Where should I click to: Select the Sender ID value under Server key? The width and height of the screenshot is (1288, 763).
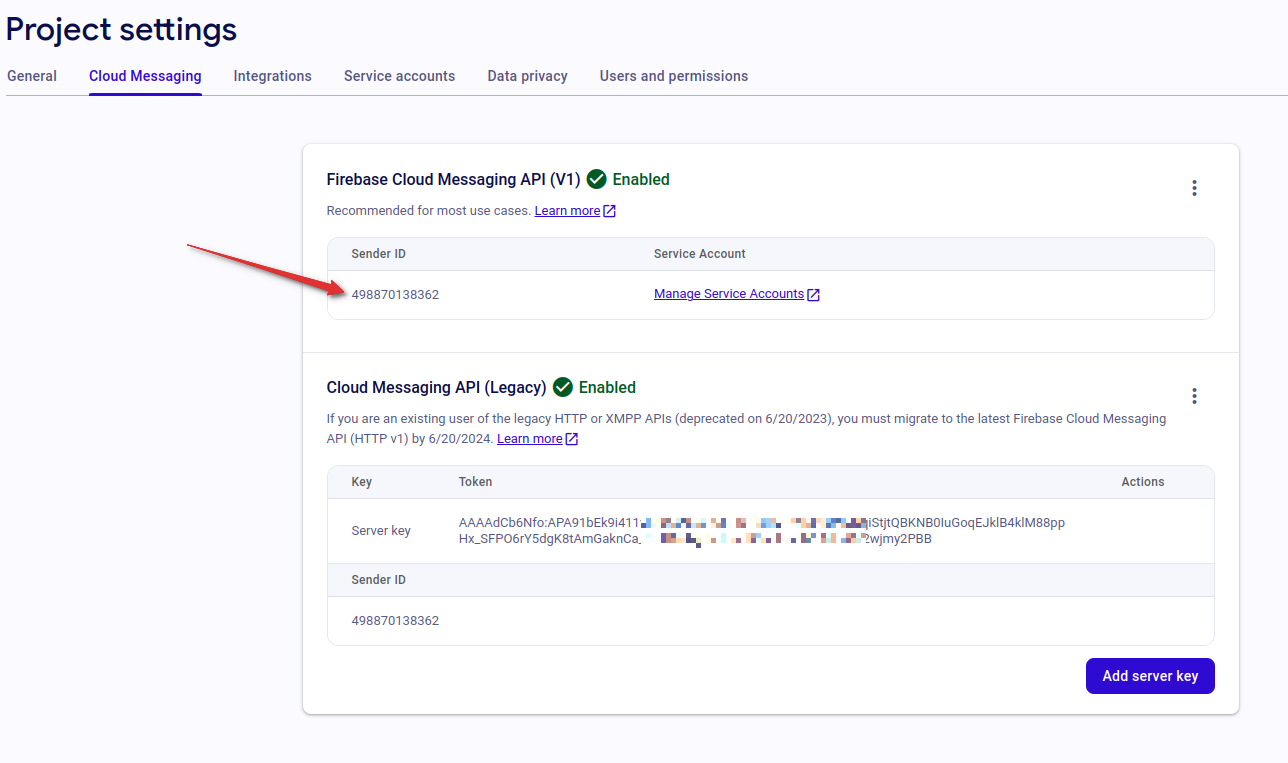pyautogui.click(x=395, y=621)
